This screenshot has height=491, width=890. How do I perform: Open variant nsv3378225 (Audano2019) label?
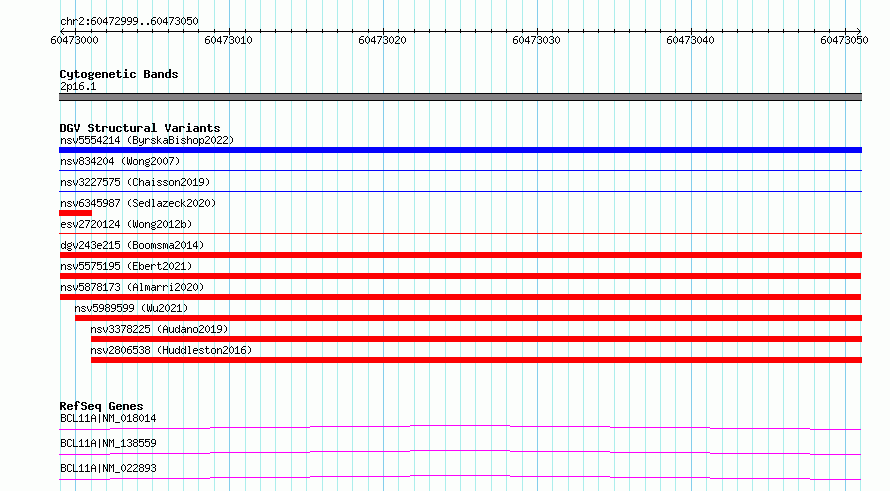159,329
